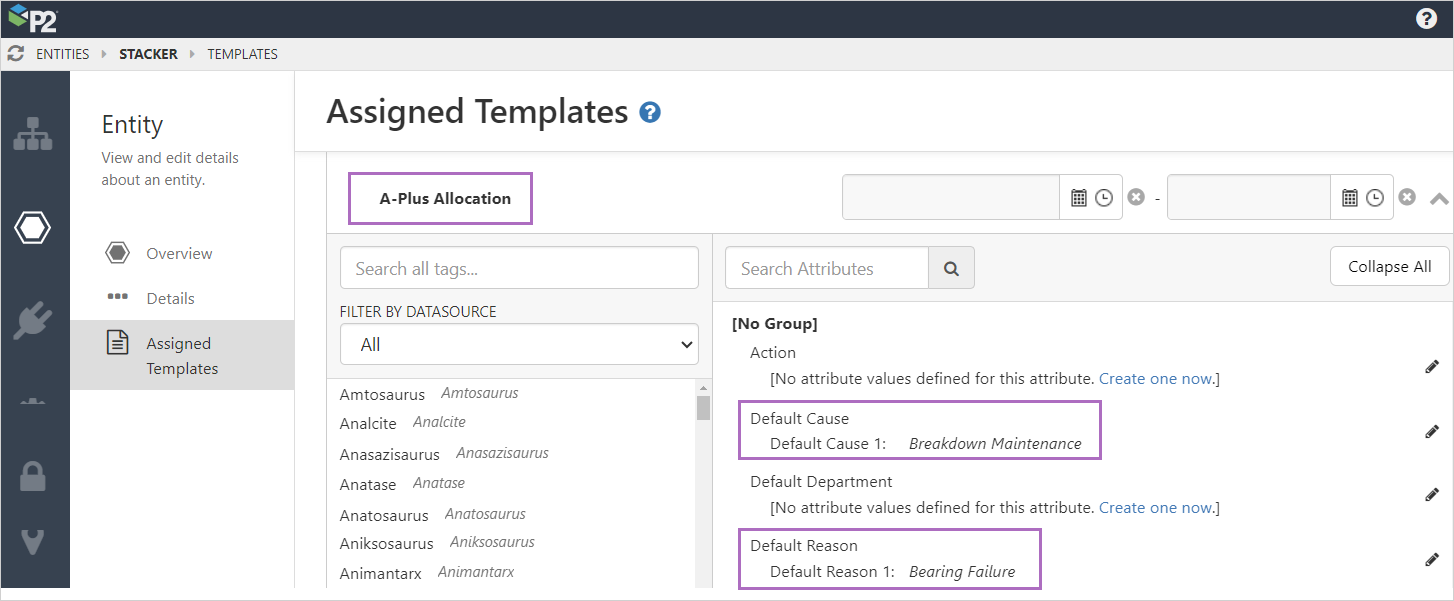Image resolution: width=1454 pixels, height=601 pixels.
Task: Clear the end date with its X icon
Action: [x=1407, y=198]
